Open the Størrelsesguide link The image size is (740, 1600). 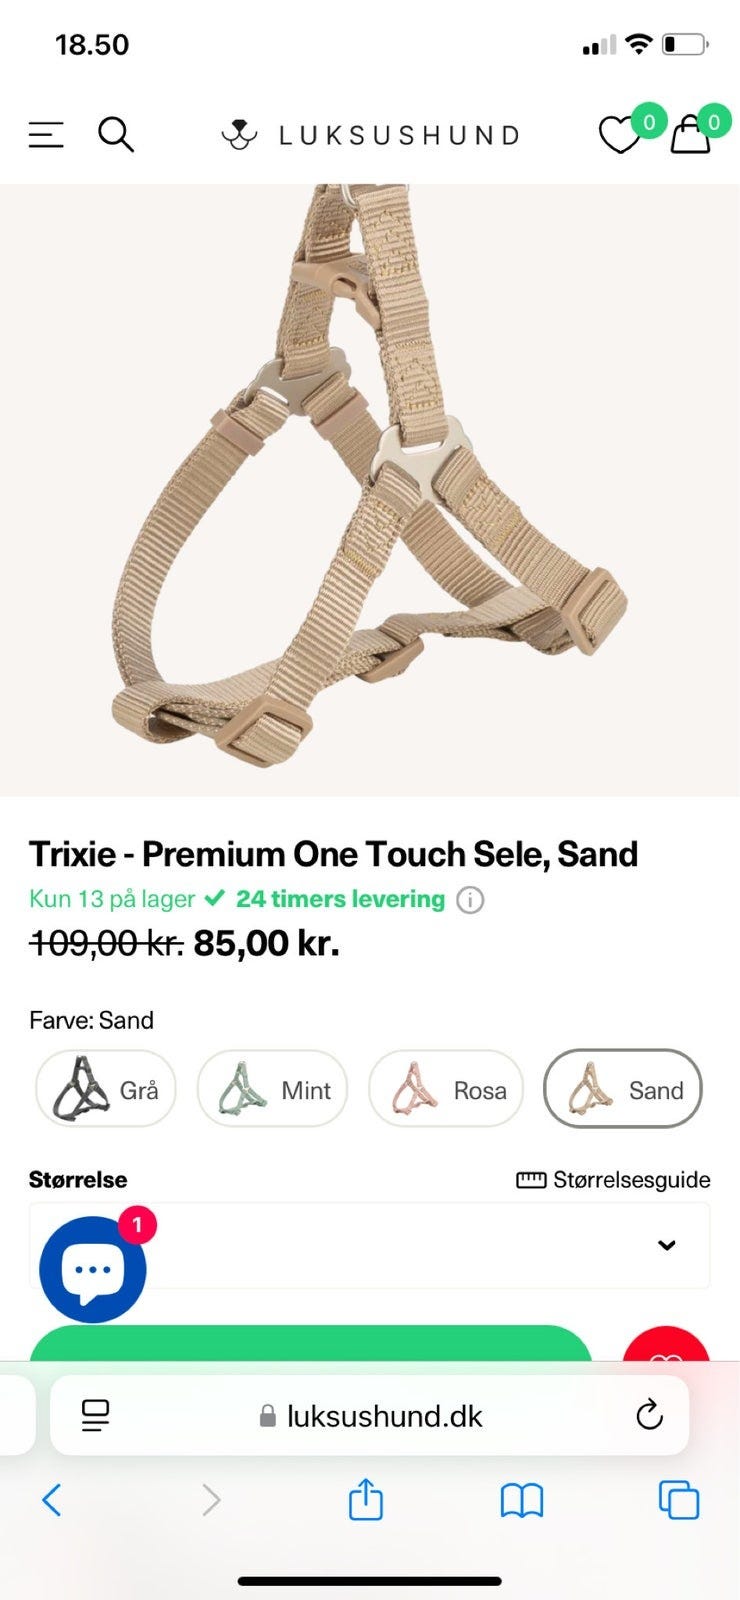613,1180
